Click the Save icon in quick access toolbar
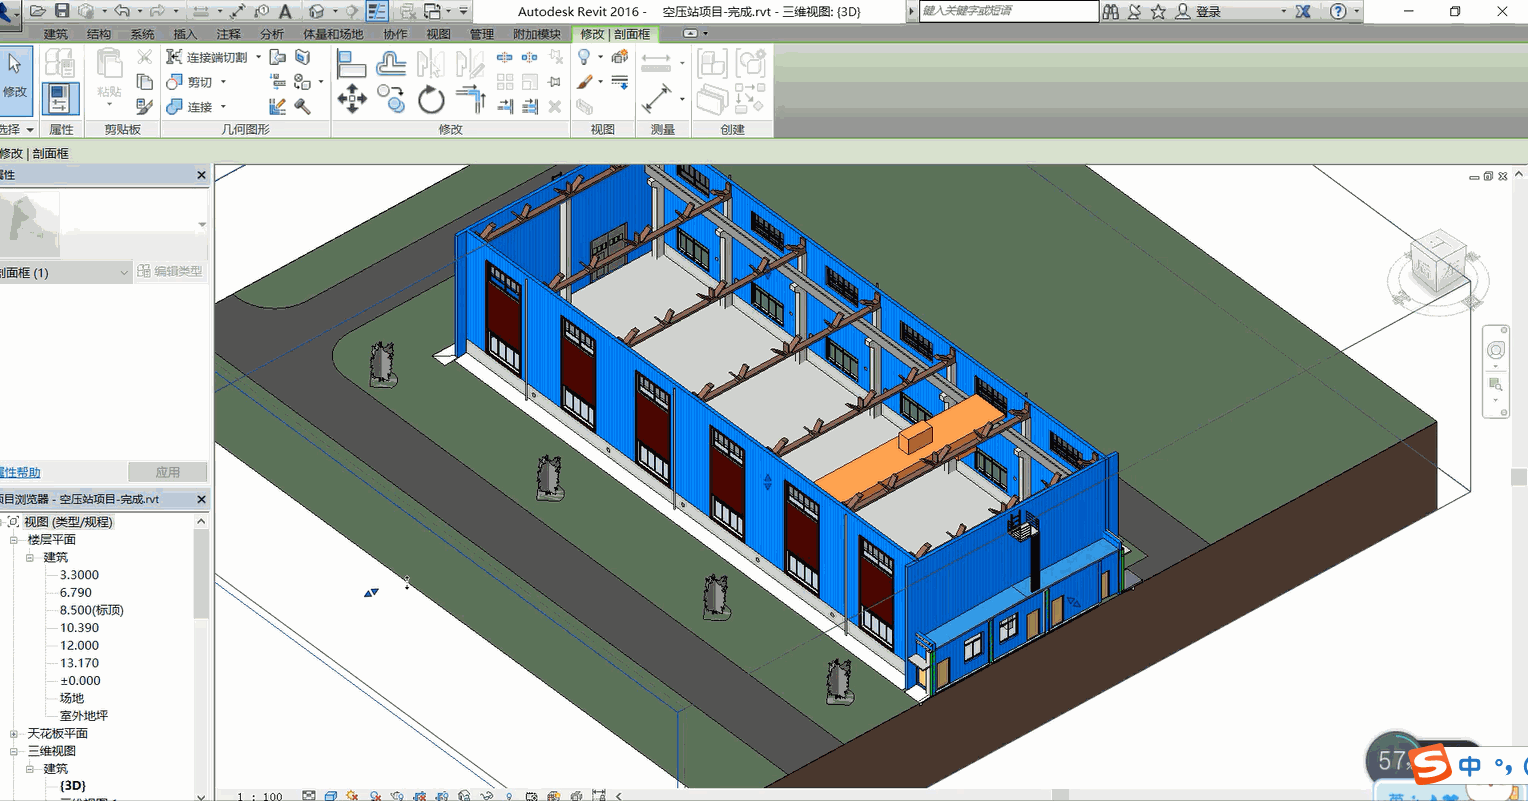 (62, 11)
